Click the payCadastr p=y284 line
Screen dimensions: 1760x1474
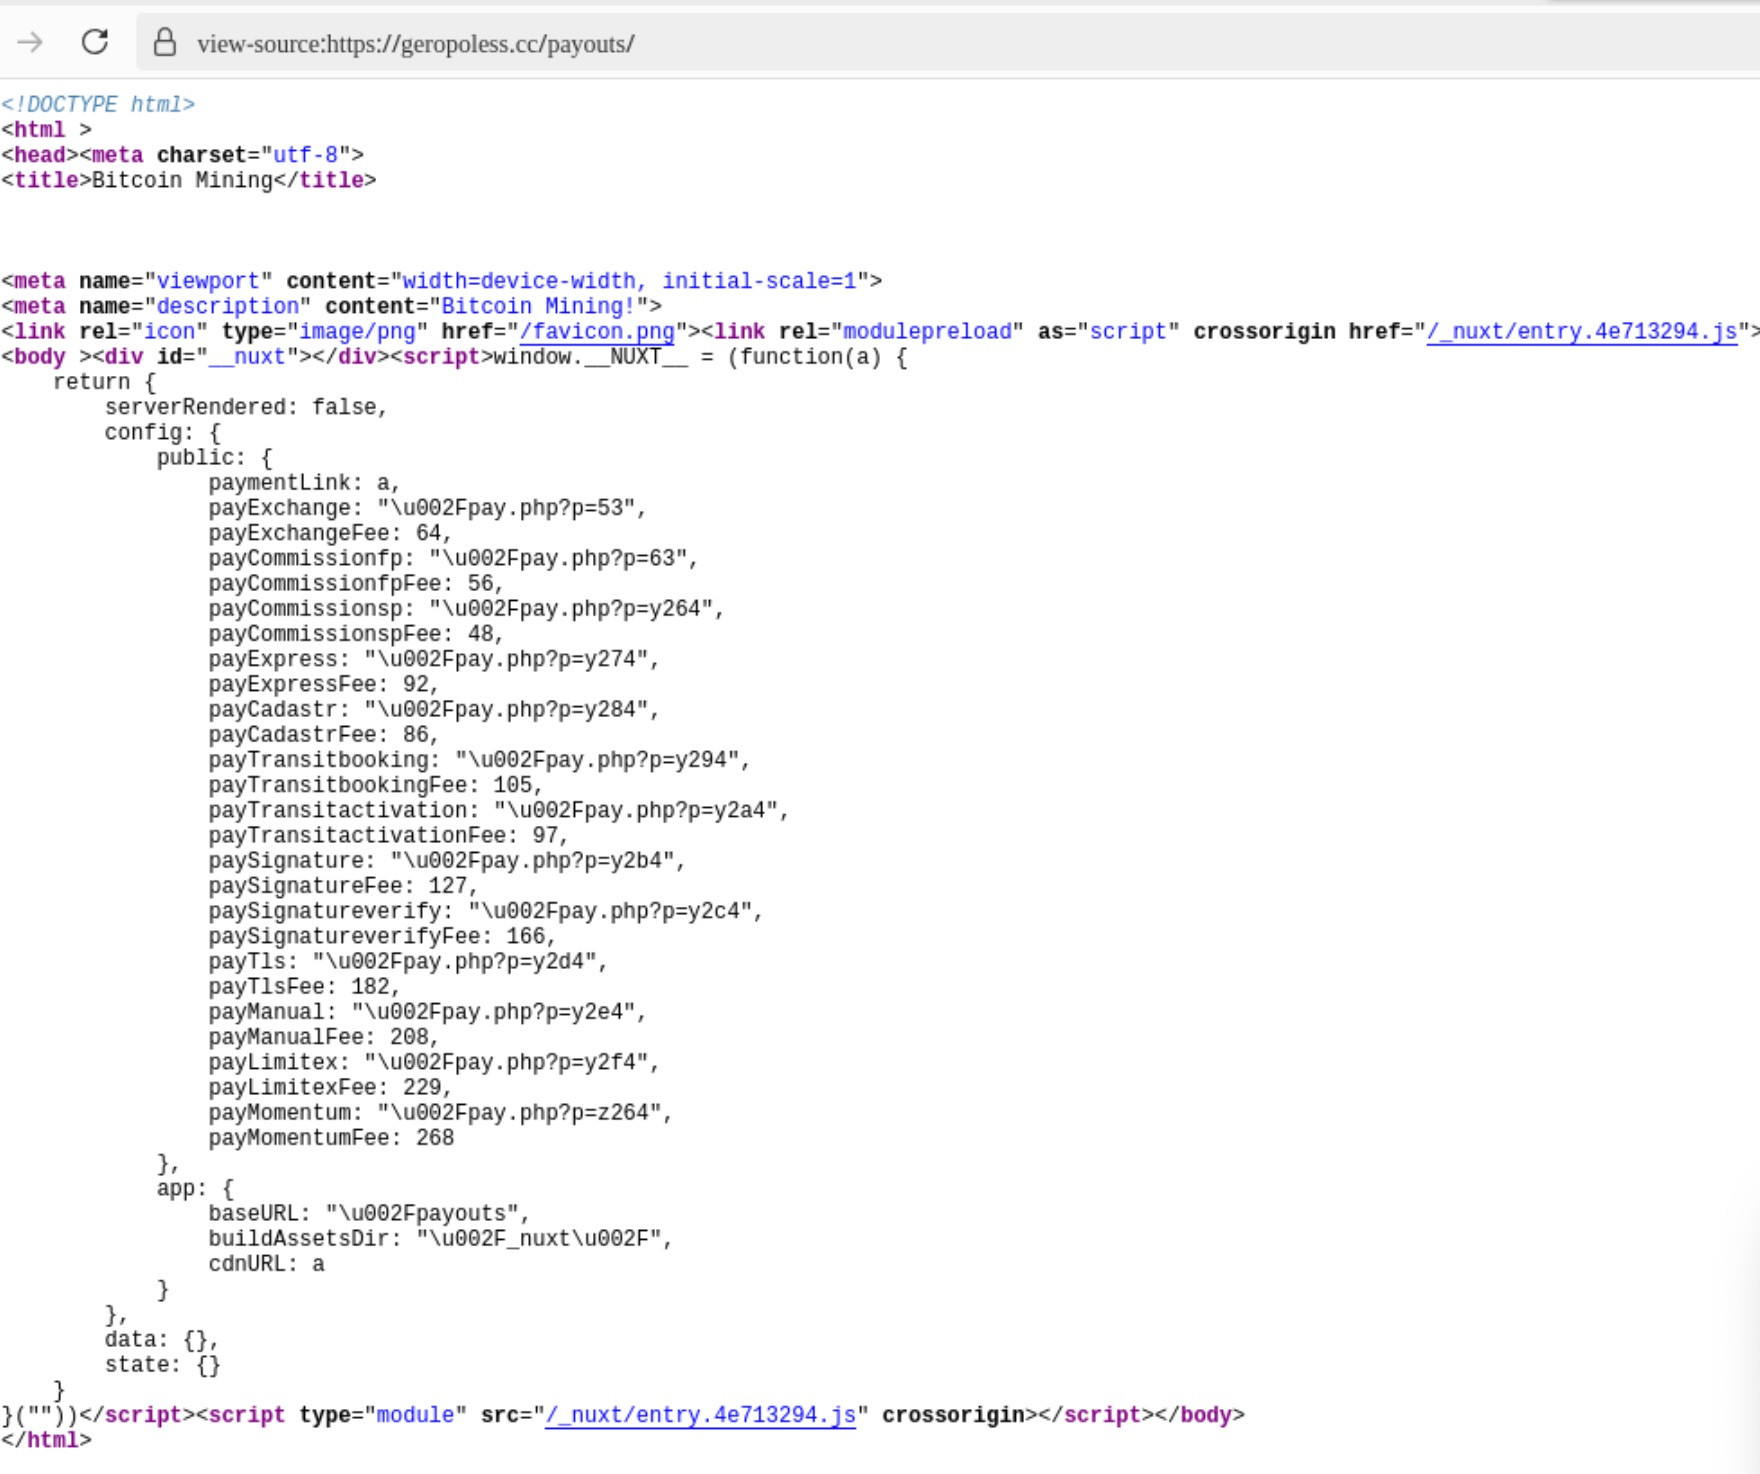(434, 710)
